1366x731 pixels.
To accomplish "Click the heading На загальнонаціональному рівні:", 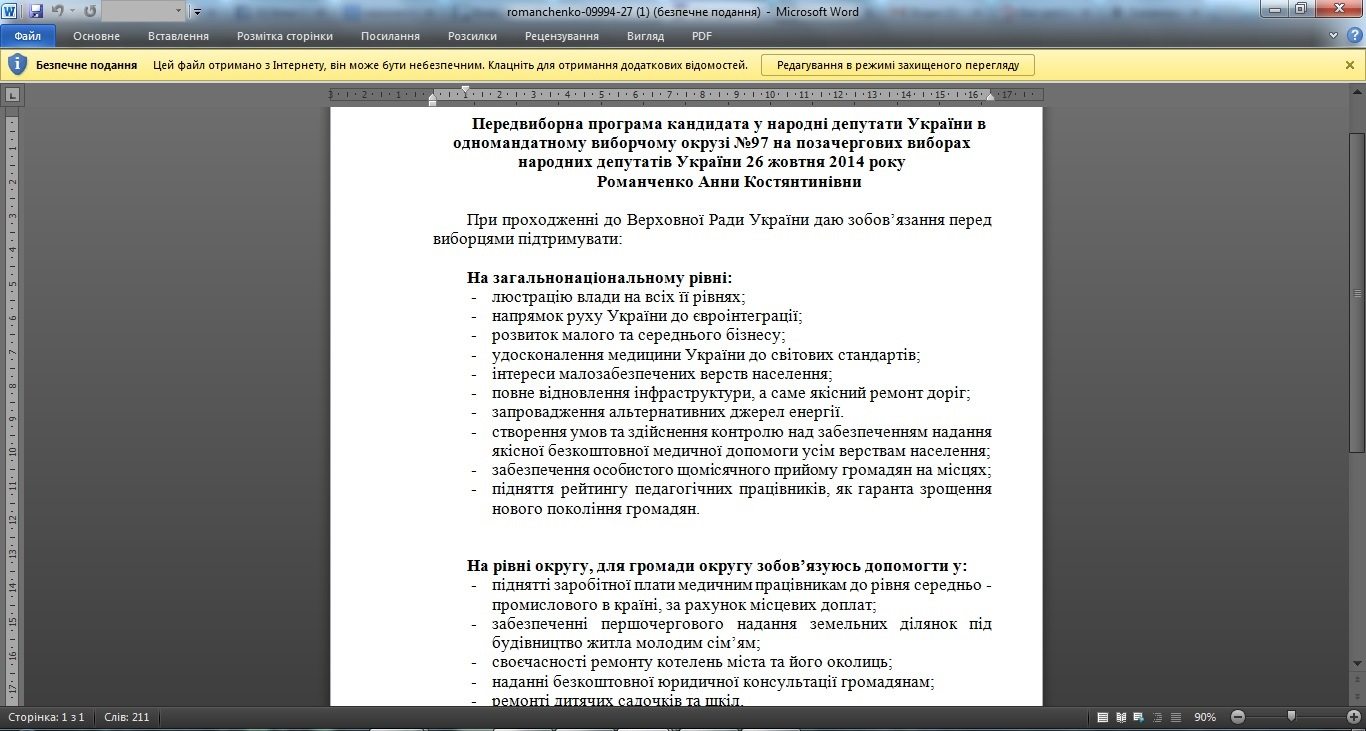I will [x=599, y=278].
